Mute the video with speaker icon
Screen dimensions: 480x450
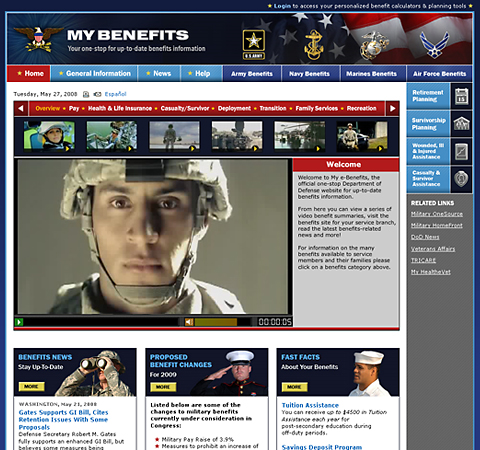tap(189, 322)
